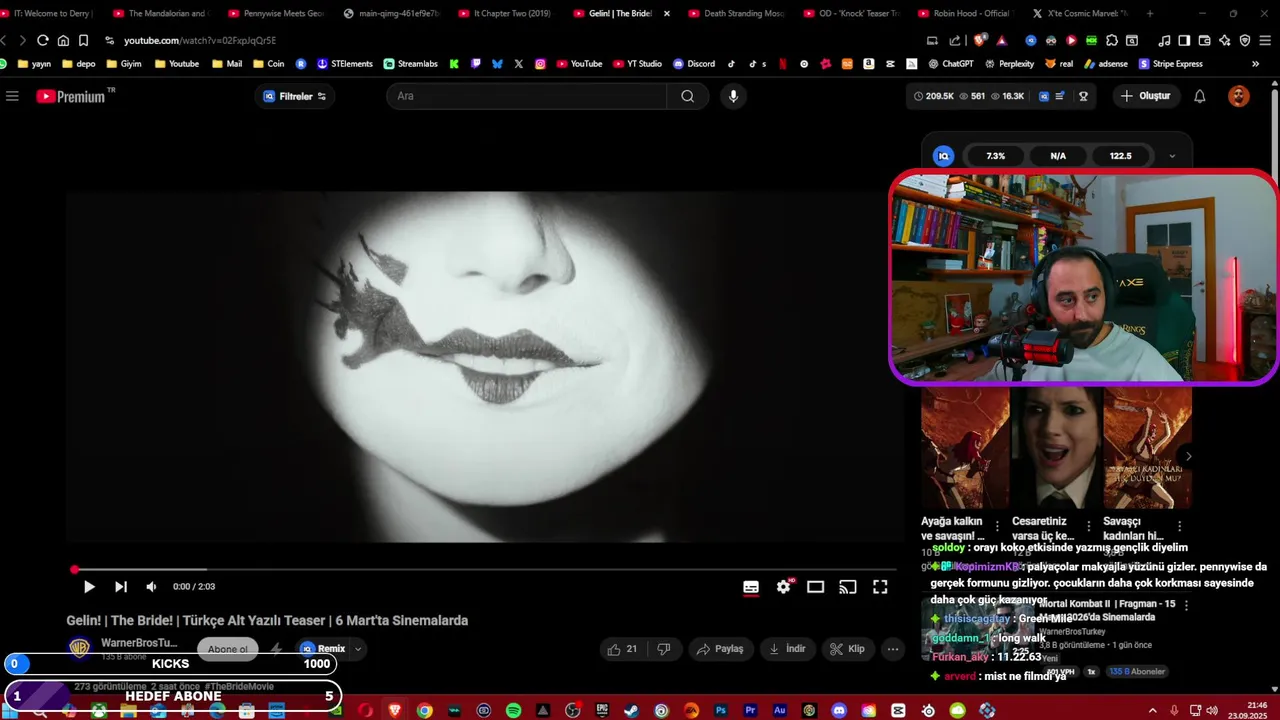
Task: Open the 'Coin' bookmarks folder
Action: 269,64
